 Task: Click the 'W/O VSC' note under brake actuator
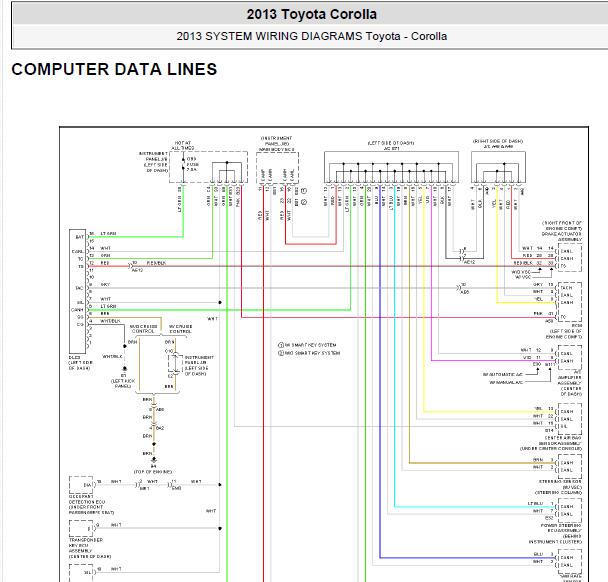(521, 272)
